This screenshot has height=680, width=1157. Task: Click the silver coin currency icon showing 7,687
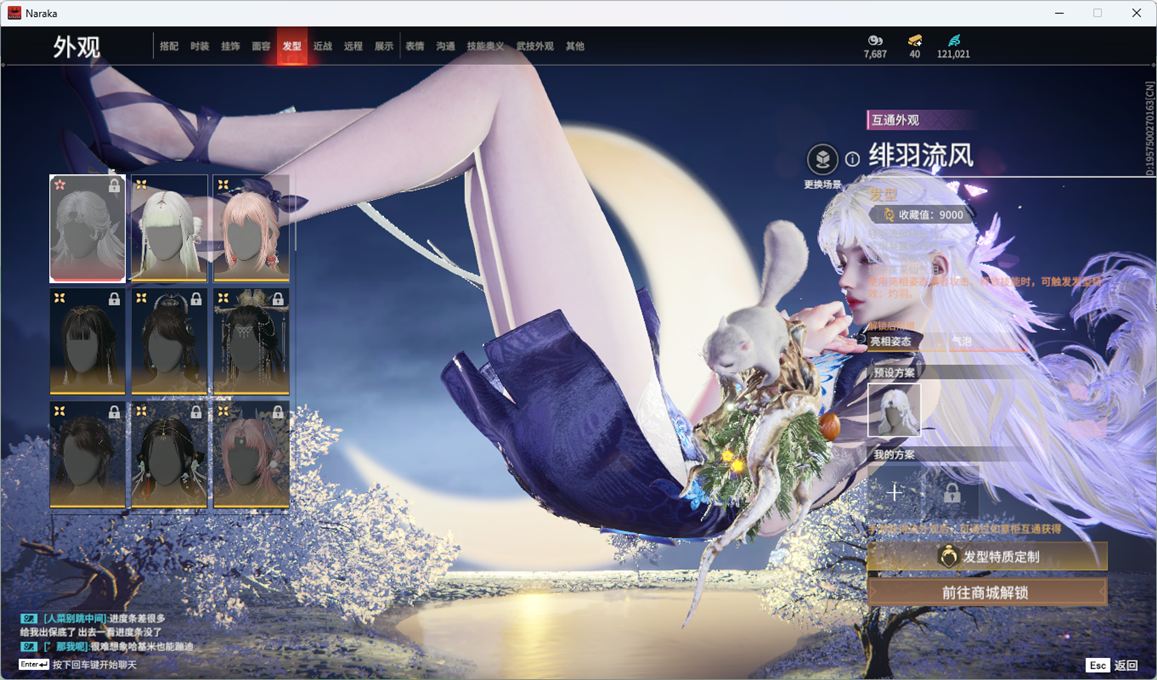(x=875, y=40)
